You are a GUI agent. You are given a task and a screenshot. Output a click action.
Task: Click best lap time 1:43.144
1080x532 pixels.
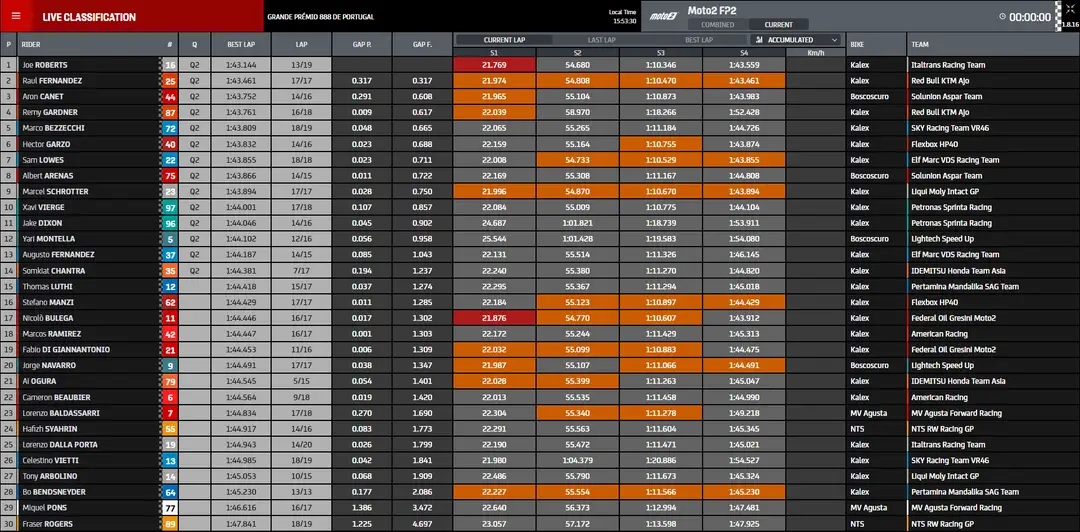241,65
